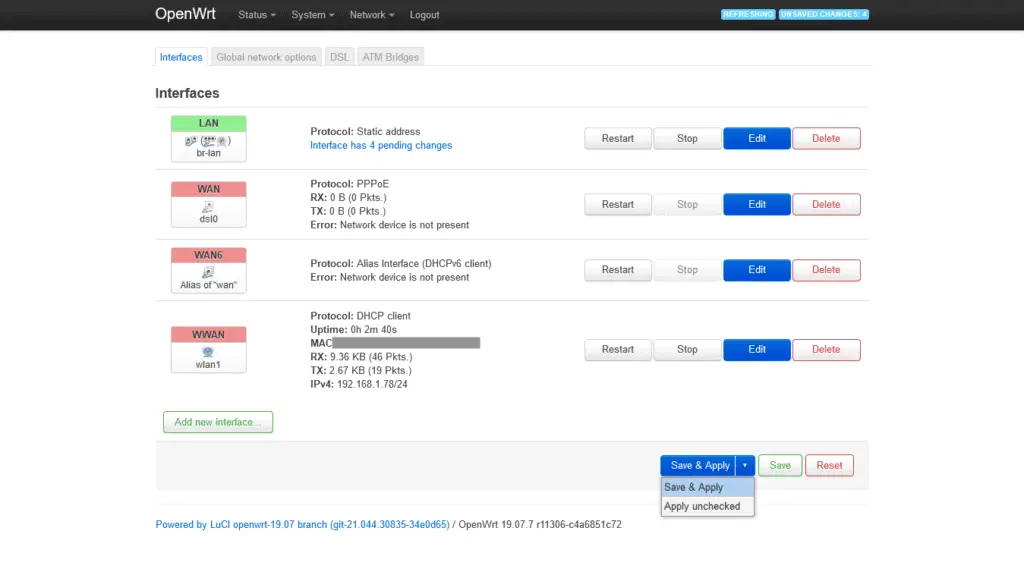The width and height of the screenshot is (1024, 575).
Task: Click the WAN6 alias interface icon
Action: [208, 272]
